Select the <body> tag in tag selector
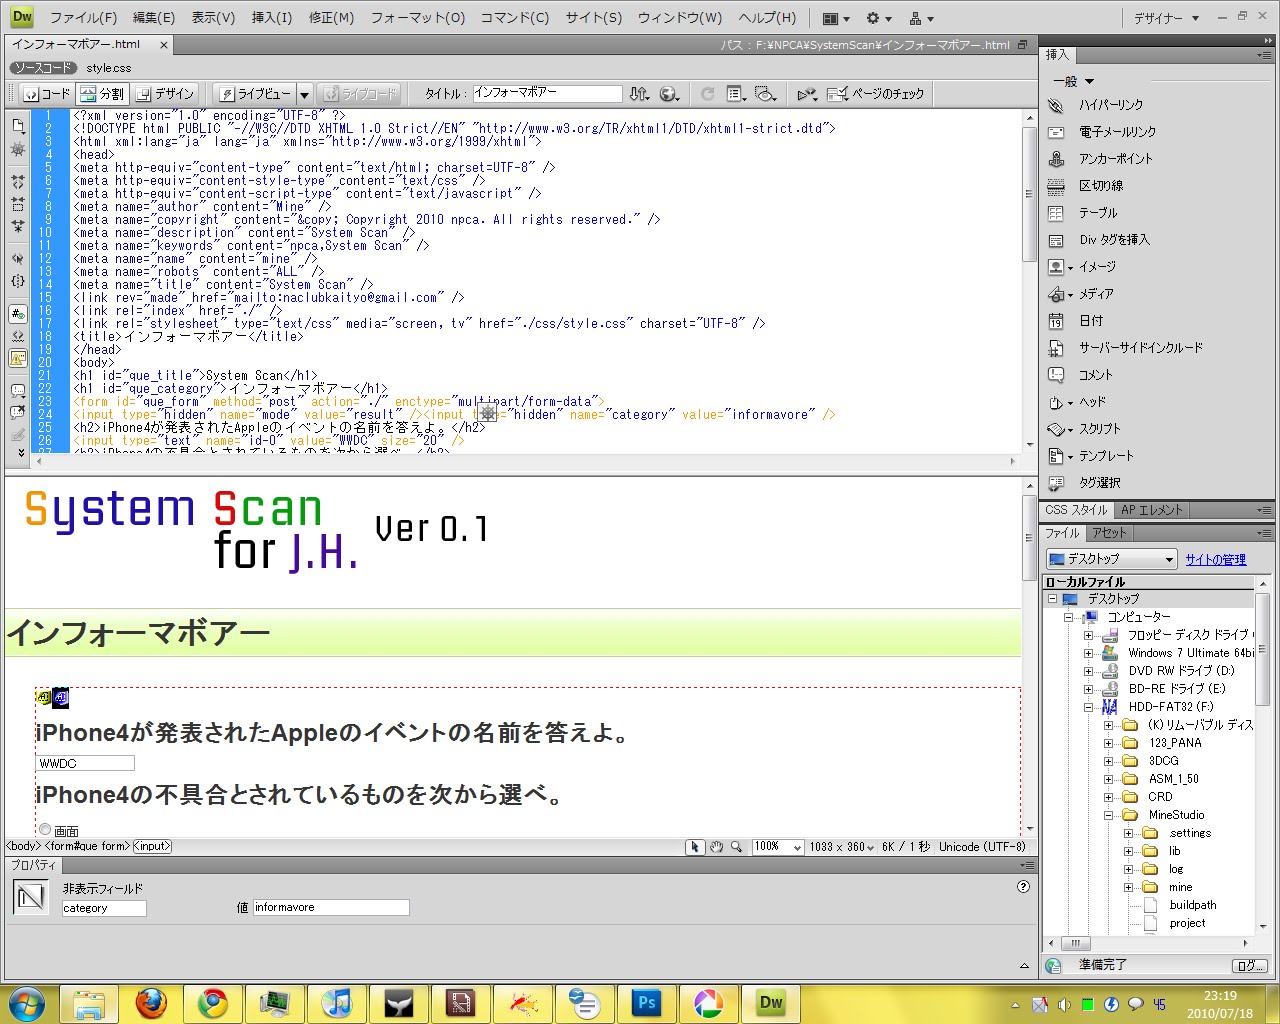Screen dimensions: 1280x1024 tap(24, 846)
